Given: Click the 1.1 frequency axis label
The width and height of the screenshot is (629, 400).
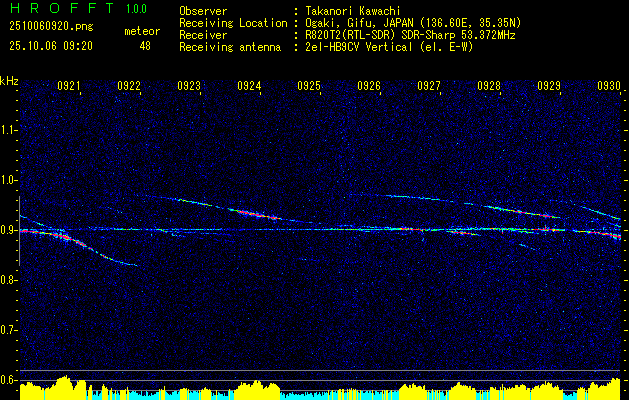Looking at the screenshot, I should (9, 130).
